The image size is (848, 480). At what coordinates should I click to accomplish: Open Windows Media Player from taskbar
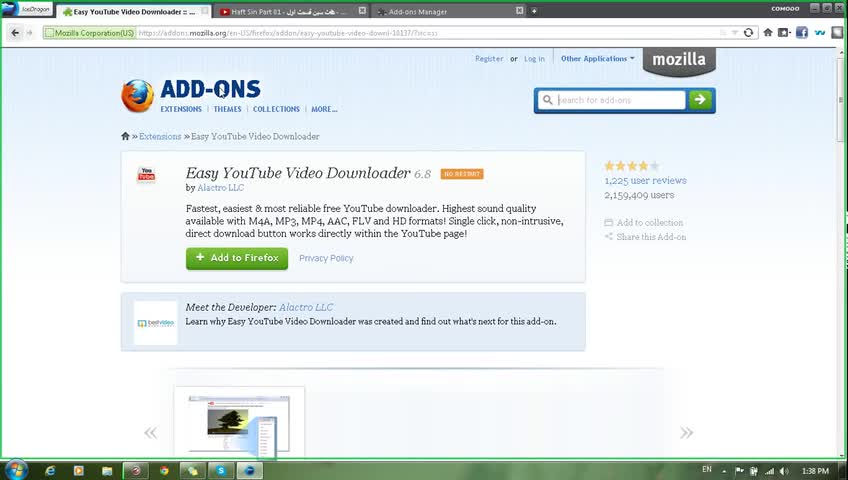click(78, 471)
